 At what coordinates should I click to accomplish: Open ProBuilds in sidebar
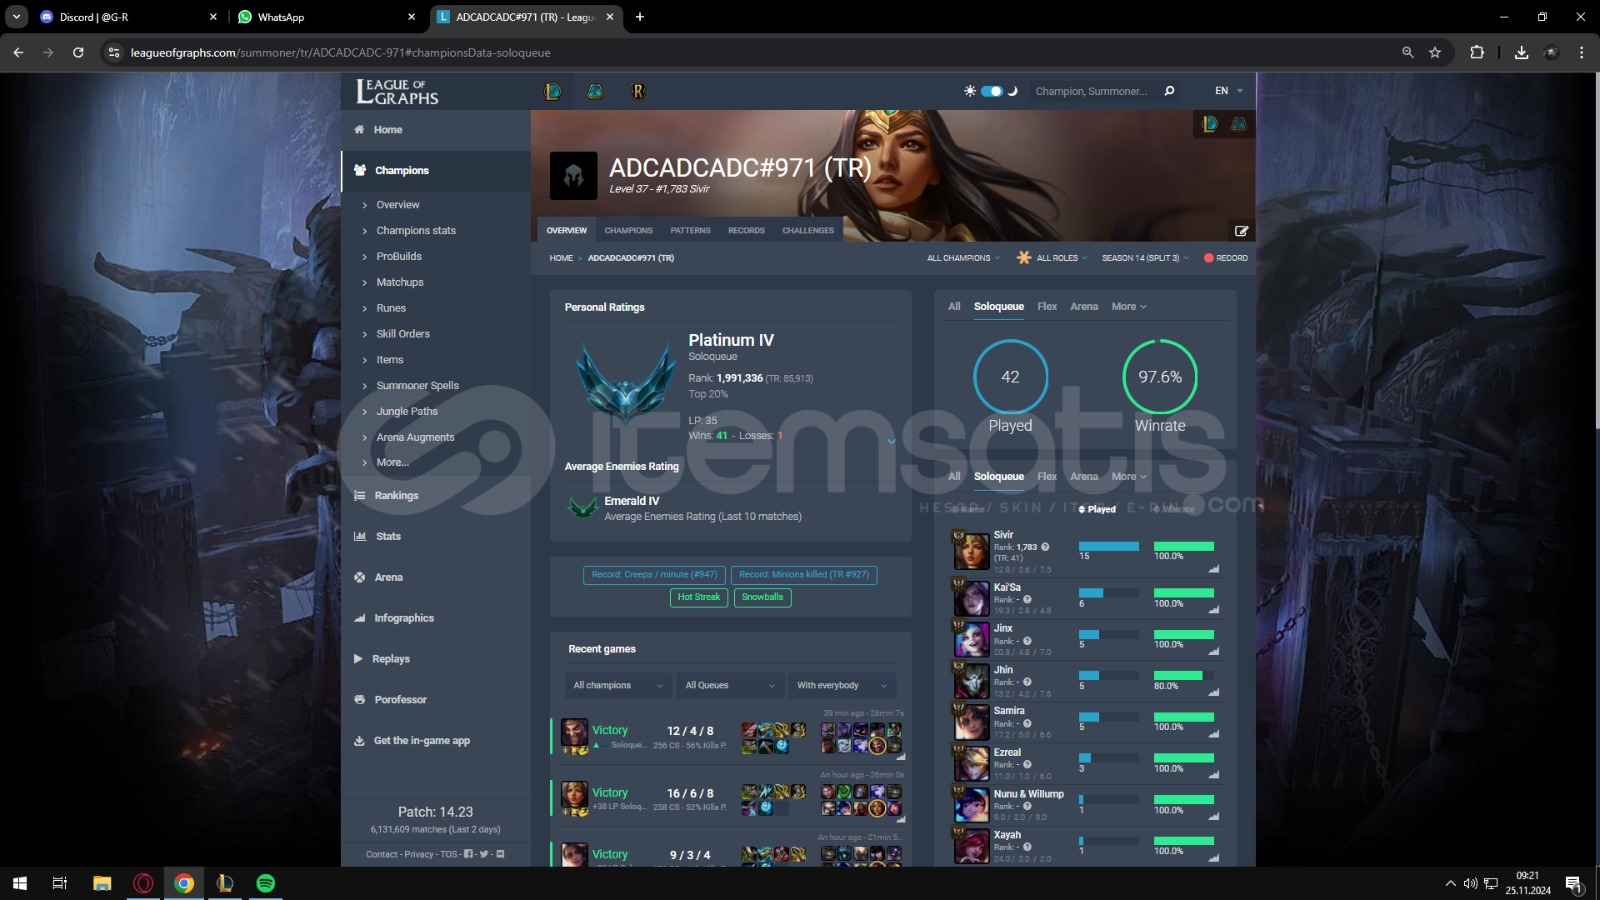399,257
